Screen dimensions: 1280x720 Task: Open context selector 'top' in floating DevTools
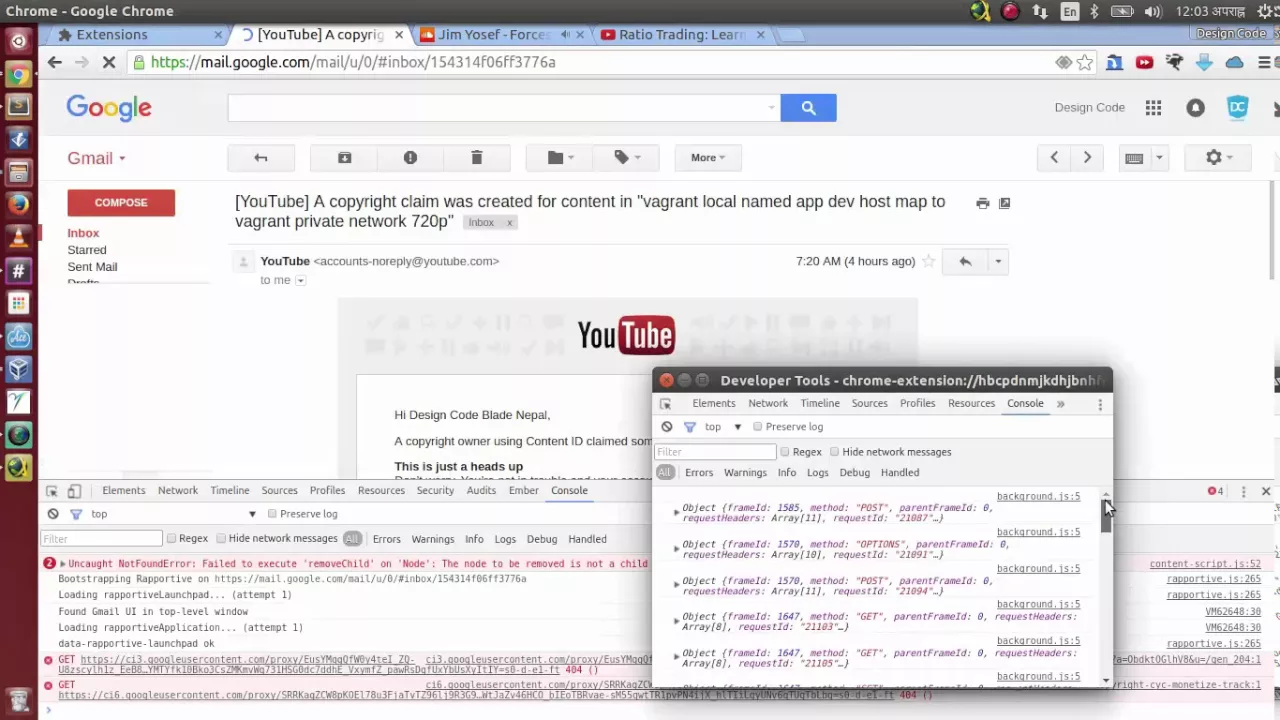tap(722, 427)
